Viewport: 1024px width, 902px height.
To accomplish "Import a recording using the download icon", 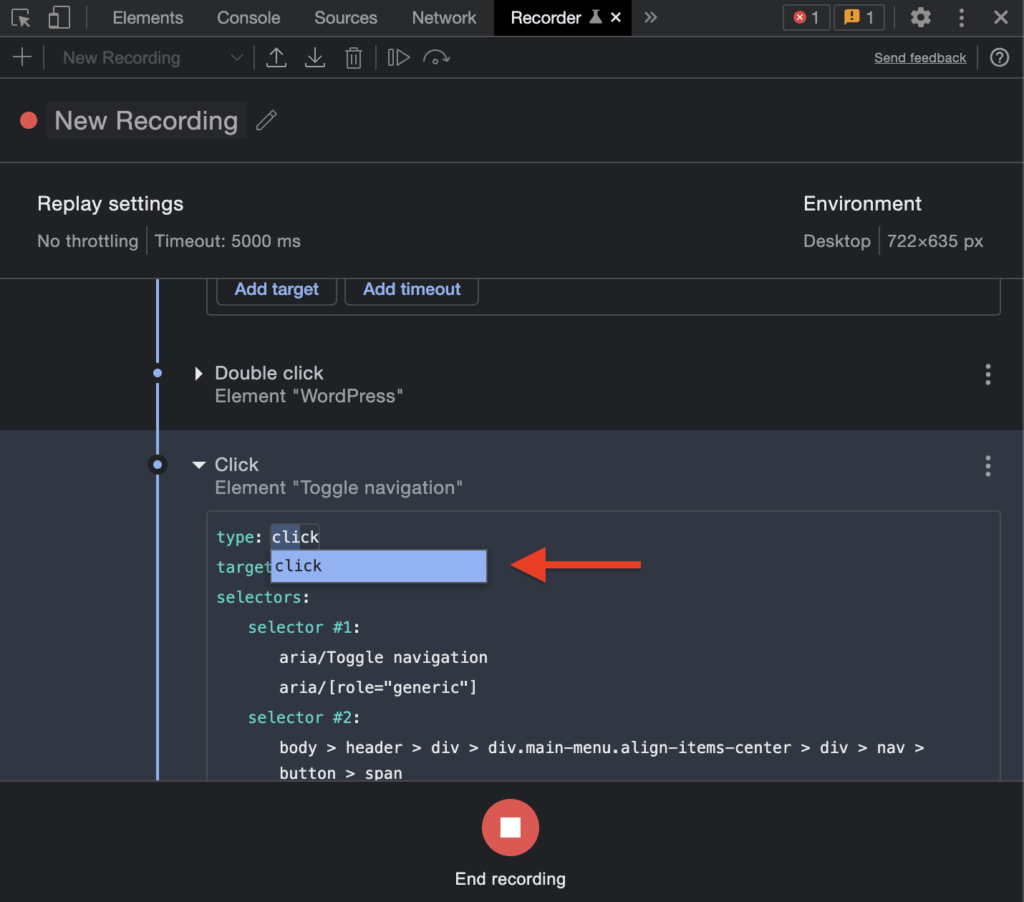I will [315, 57].
